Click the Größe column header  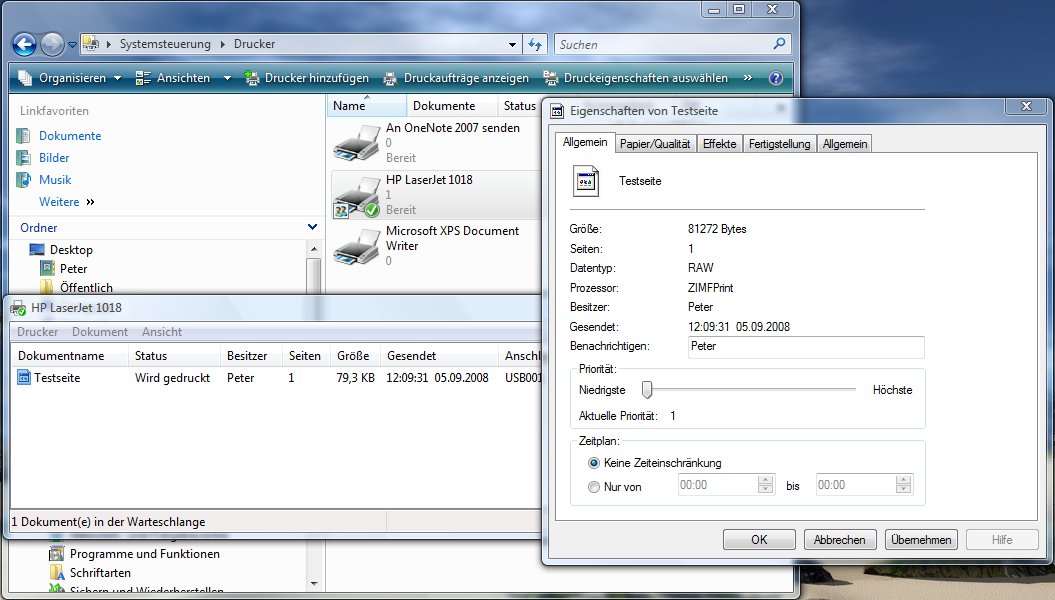[x=355, y=356]
